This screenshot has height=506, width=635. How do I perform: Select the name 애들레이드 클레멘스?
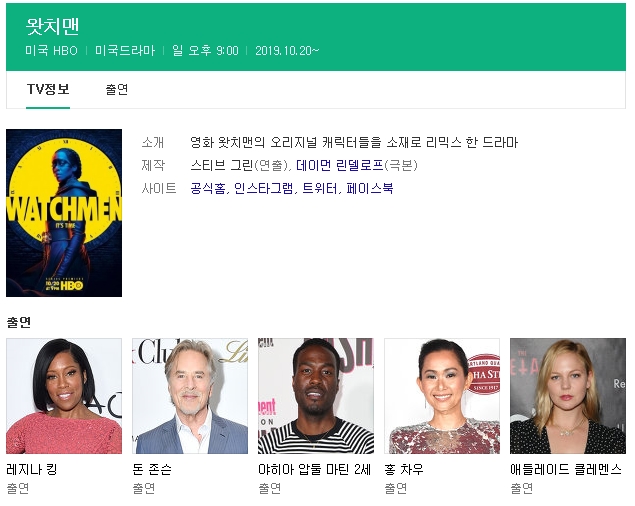[566, 470]
